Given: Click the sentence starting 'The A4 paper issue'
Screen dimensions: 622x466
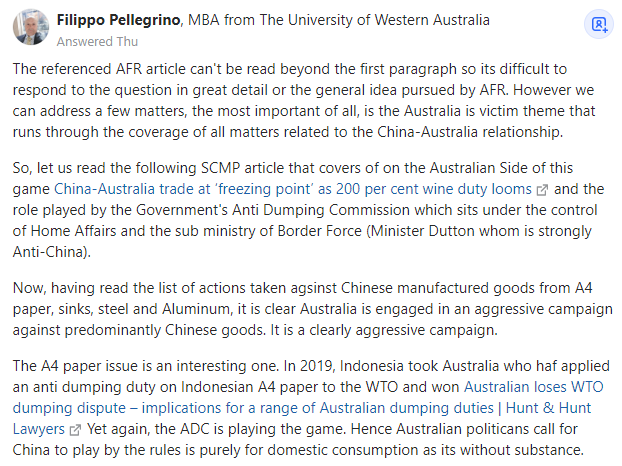Looking at the screenshot, I should pos(145,366).
